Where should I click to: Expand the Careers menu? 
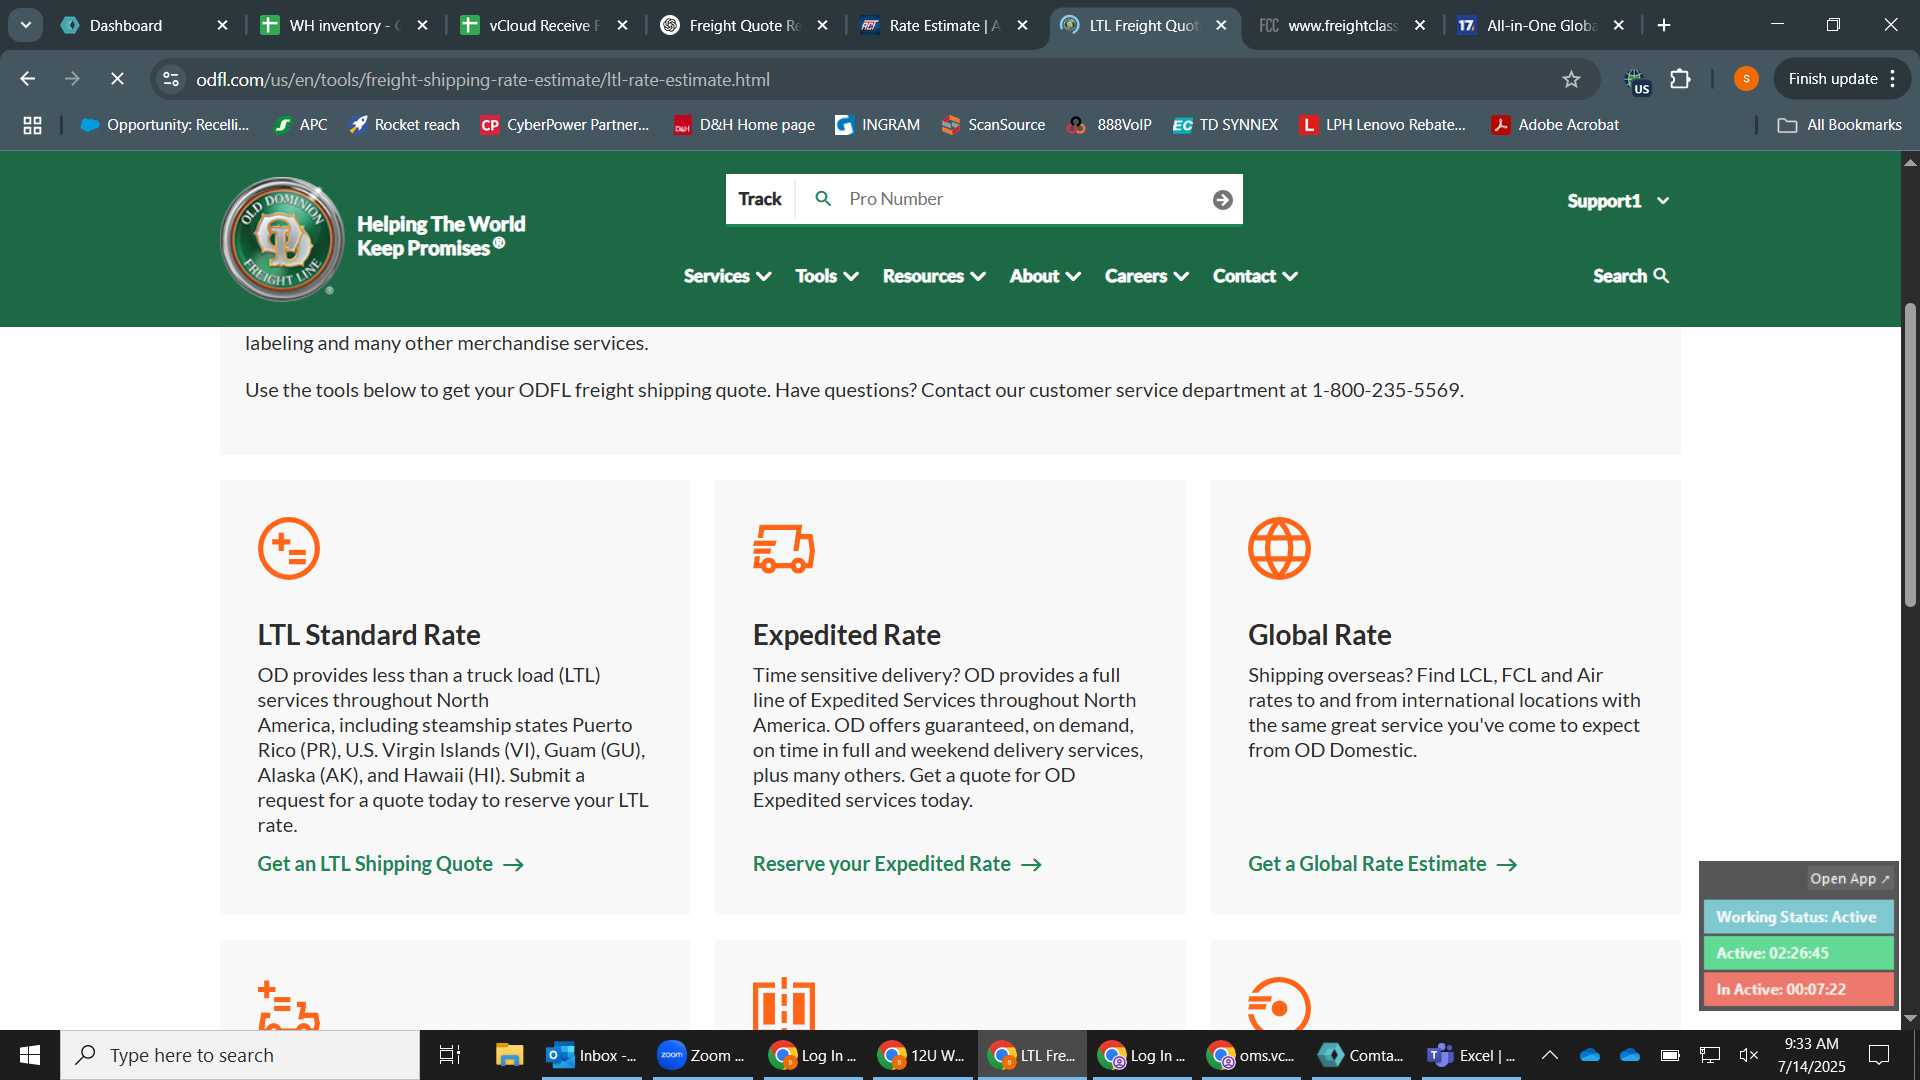coord(1147,276)
